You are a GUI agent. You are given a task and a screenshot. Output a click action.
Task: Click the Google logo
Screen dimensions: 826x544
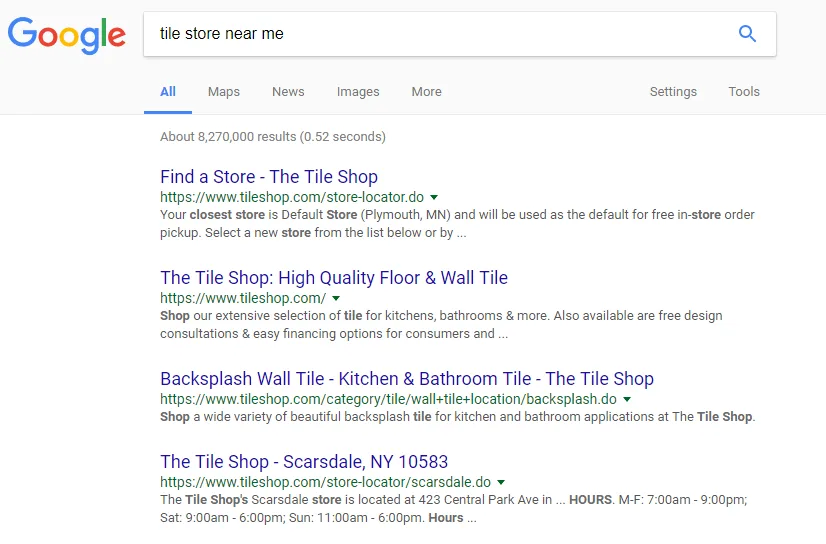(x=67, y=34)
